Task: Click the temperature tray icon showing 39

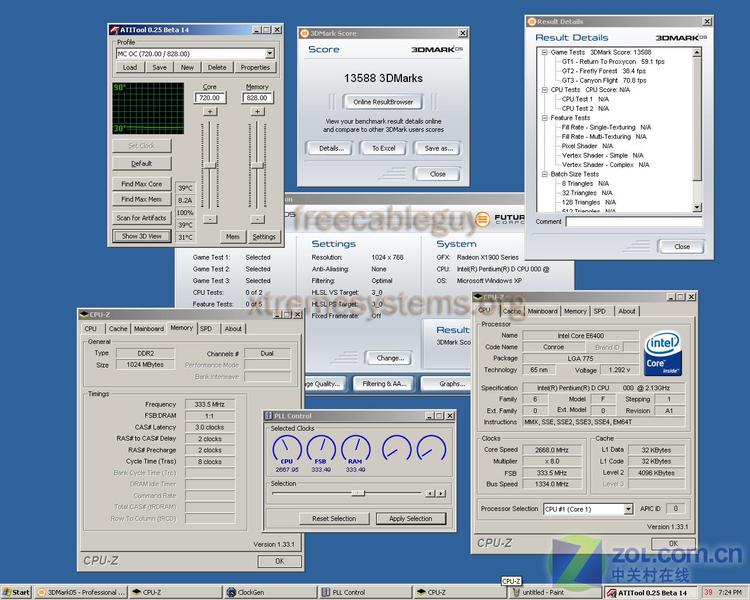Action: 708,592
